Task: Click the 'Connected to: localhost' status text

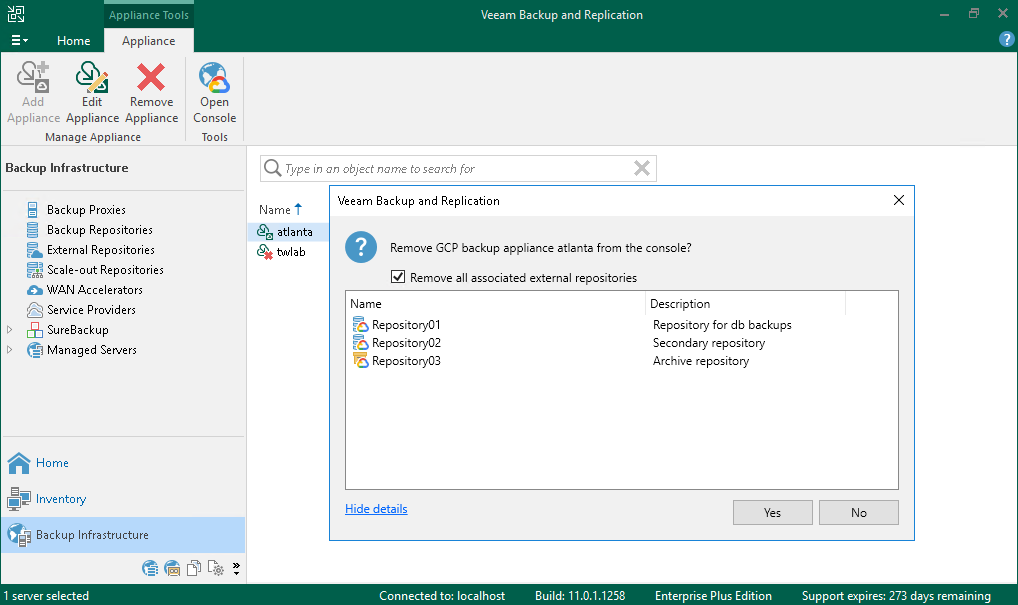Action: pos(442,596)
